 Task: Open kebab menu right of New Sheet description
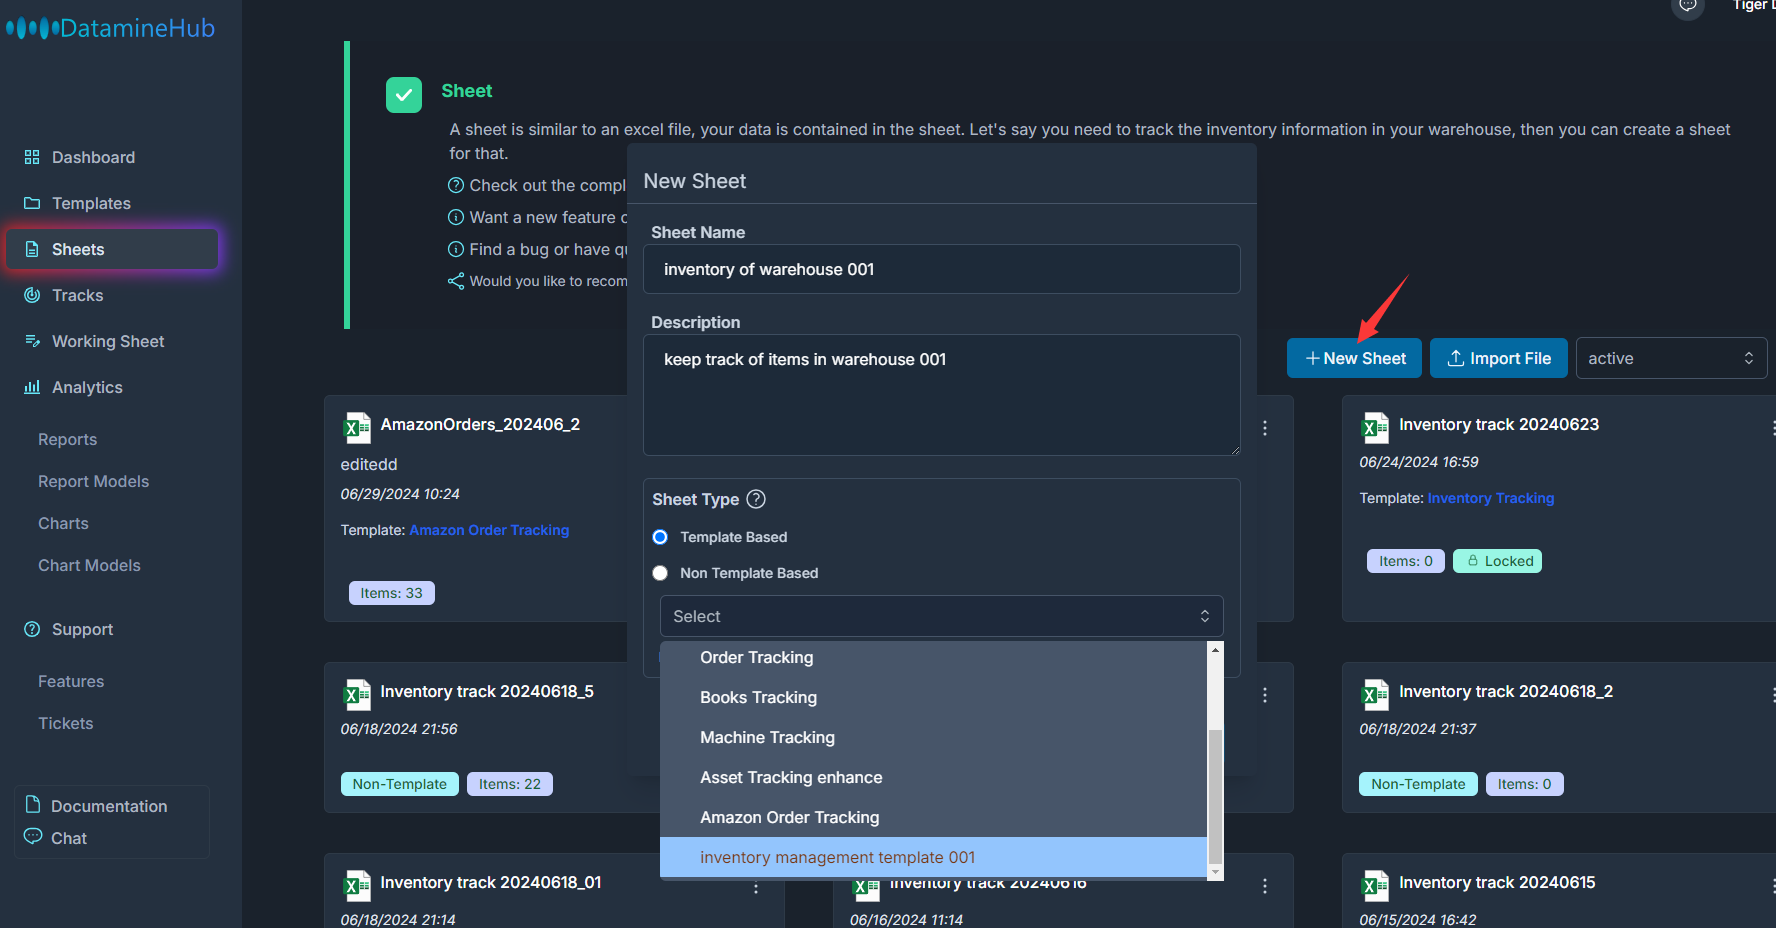click(x=1265, y=428)
